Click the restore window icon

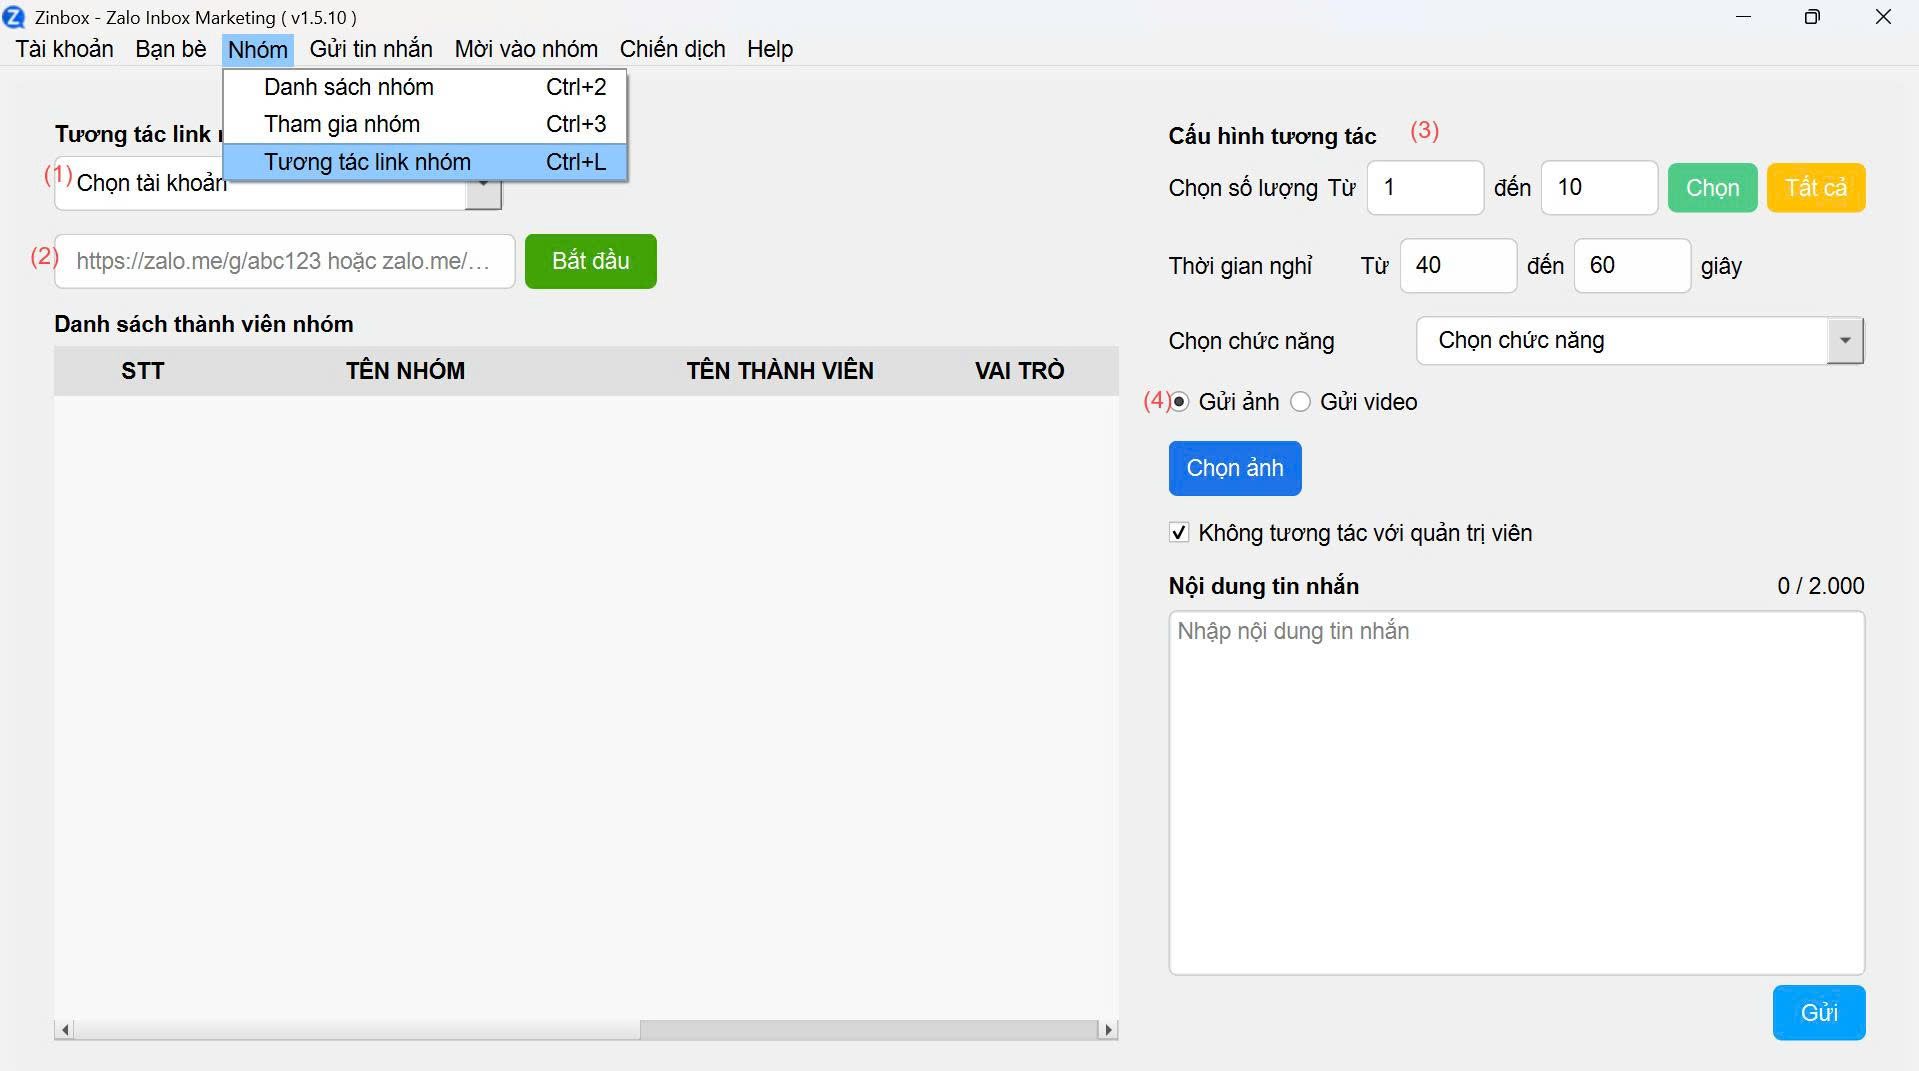pos(1812,17)
